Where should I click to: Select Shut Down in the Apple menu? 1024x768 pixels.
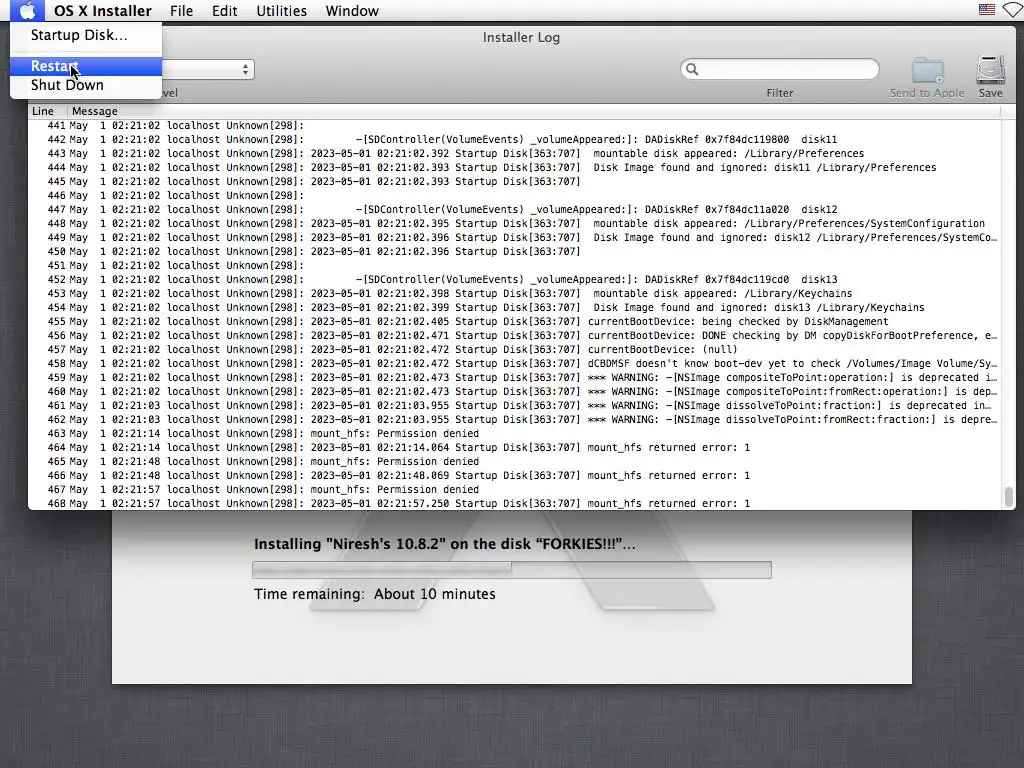(86, 85)
